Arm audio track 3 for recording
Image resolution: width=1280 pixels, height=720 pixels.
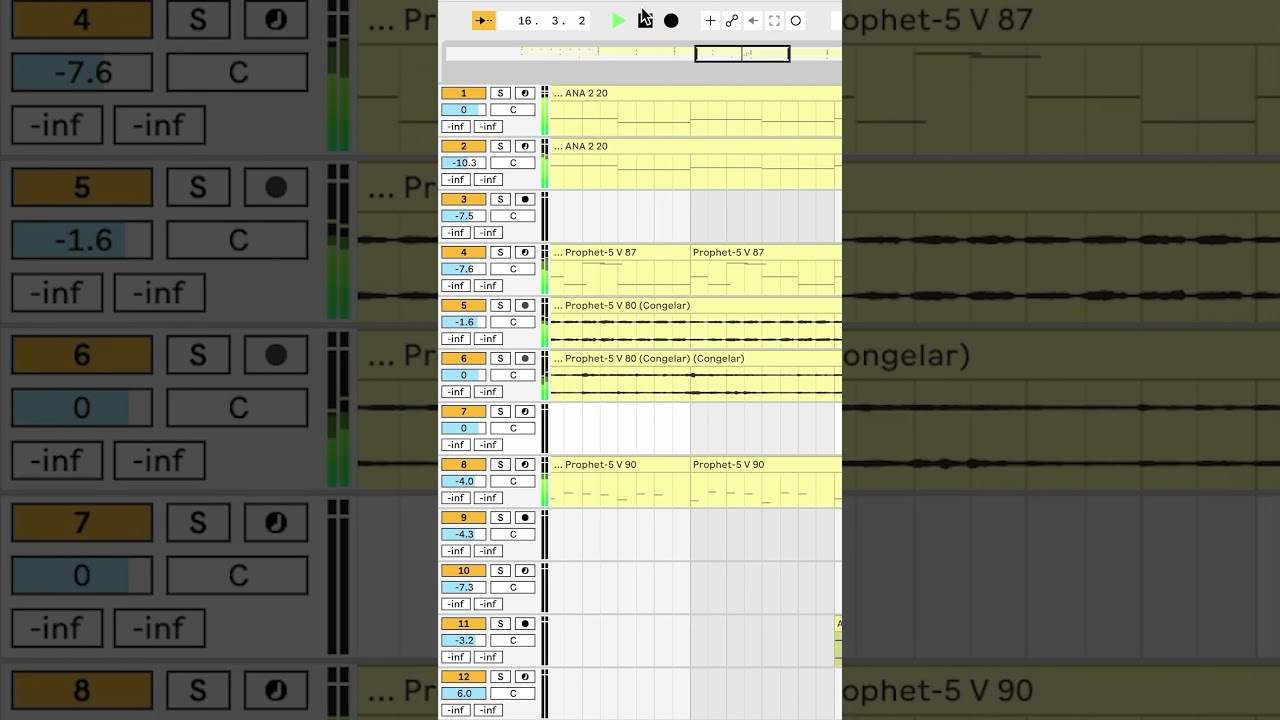pyautogui.click(x=525, y=199)
